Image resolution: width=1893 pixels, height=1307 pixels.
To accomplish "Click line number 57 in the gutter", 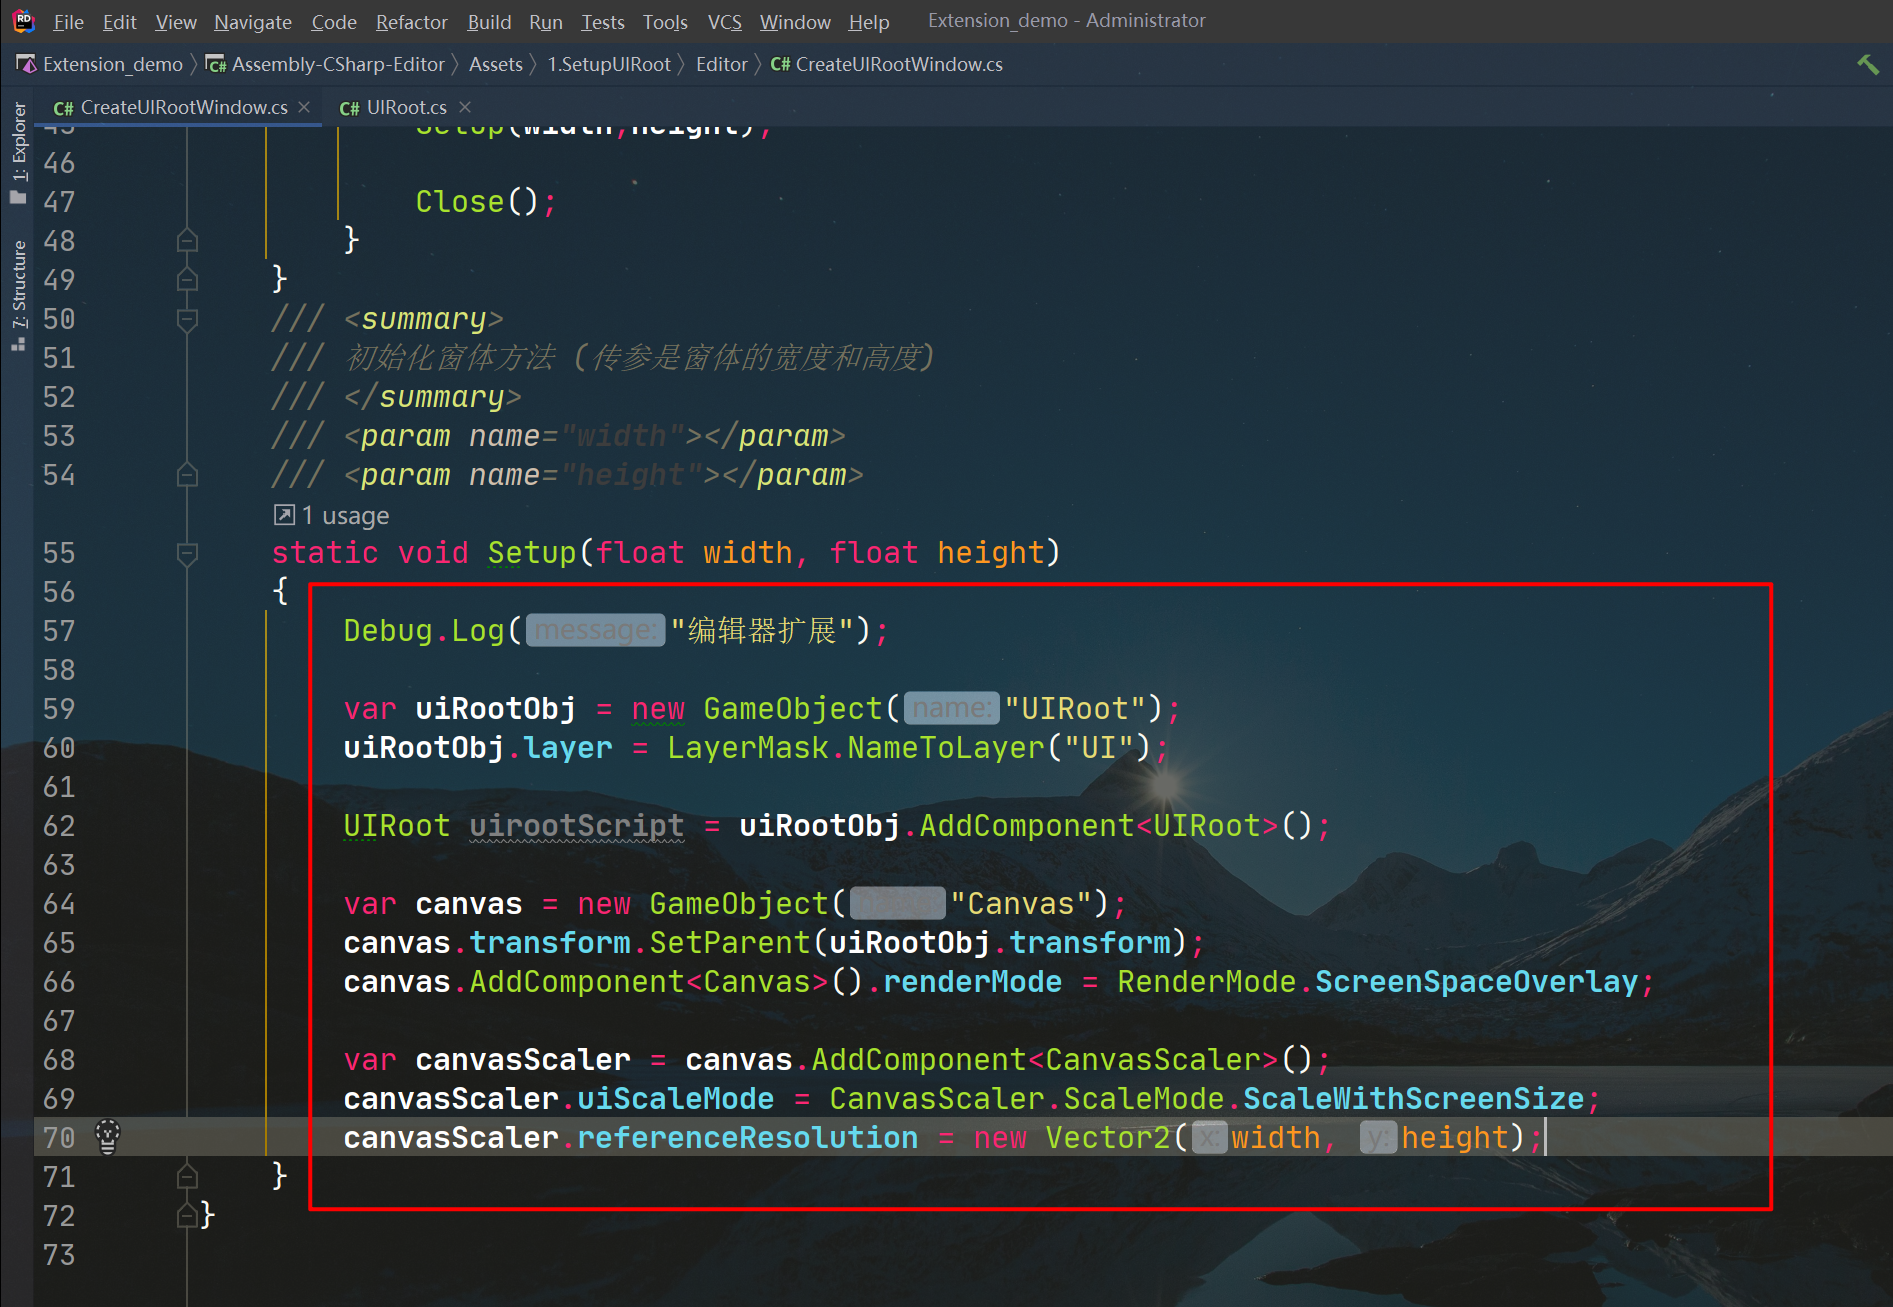I will coord(59,631).
